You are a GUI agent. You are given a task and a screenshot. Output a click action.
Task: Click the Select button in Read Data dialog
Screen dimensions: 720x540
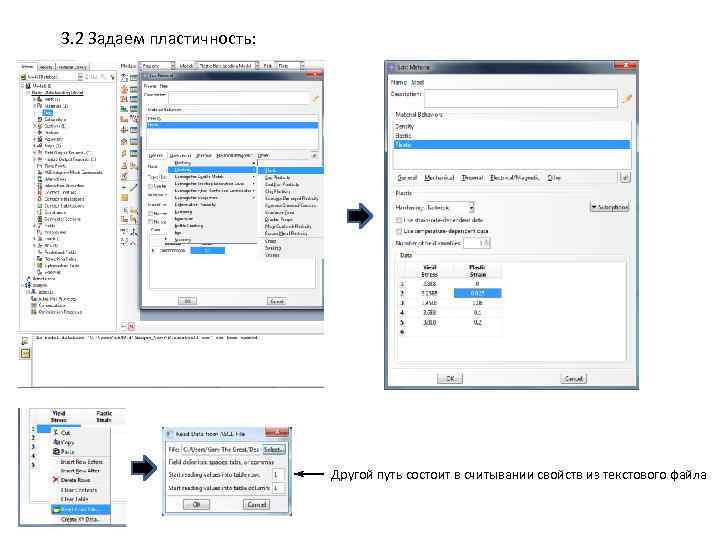coord(273,450)
